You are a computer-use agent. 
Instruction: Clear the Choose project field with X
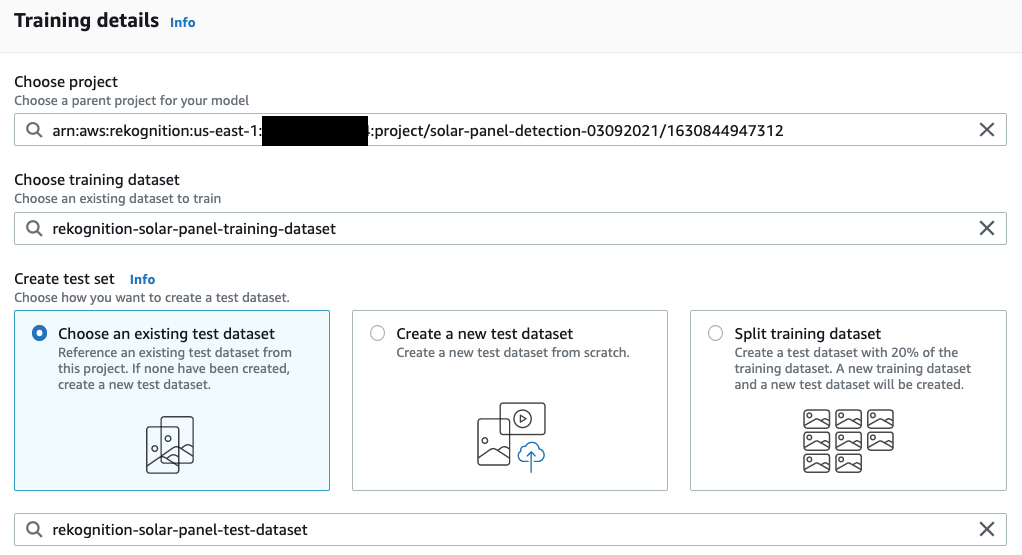click(987, 130)
